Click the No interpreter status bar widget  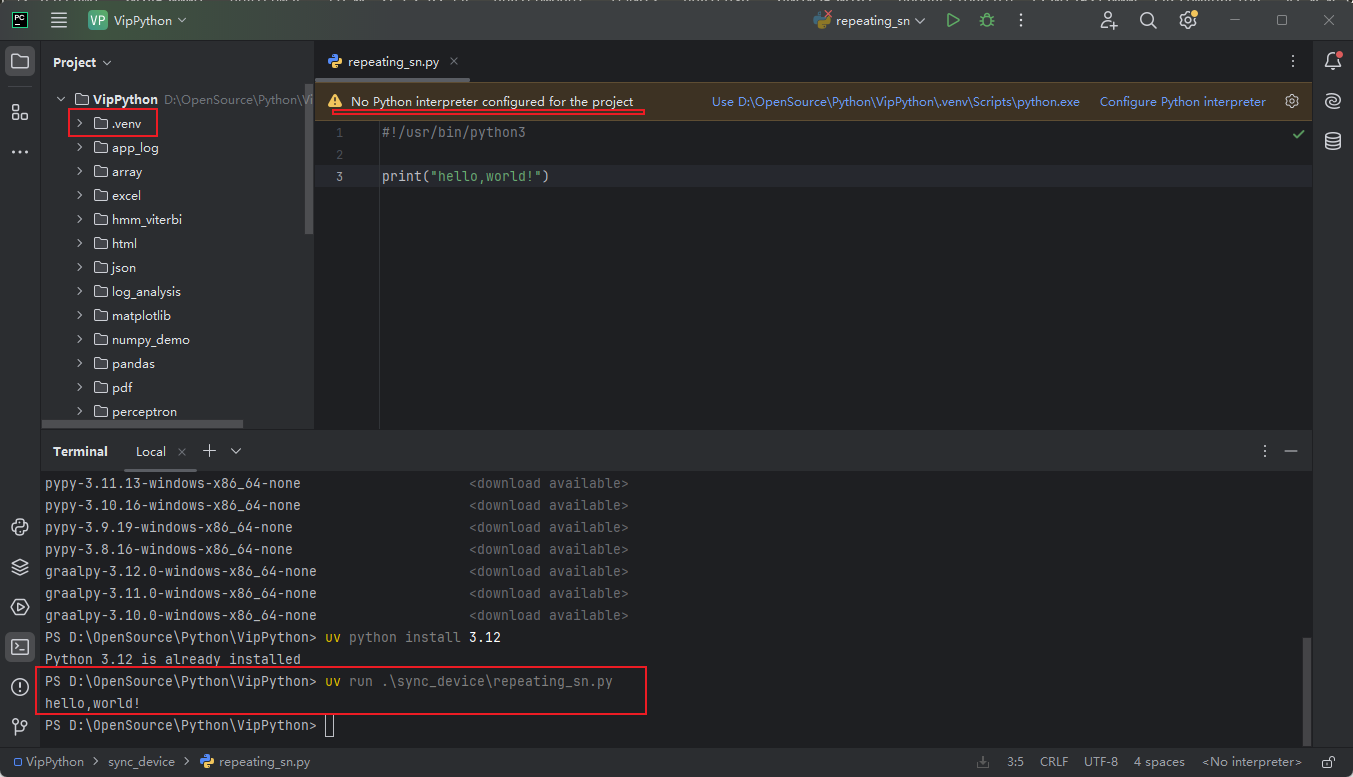tap(1251, 762)
